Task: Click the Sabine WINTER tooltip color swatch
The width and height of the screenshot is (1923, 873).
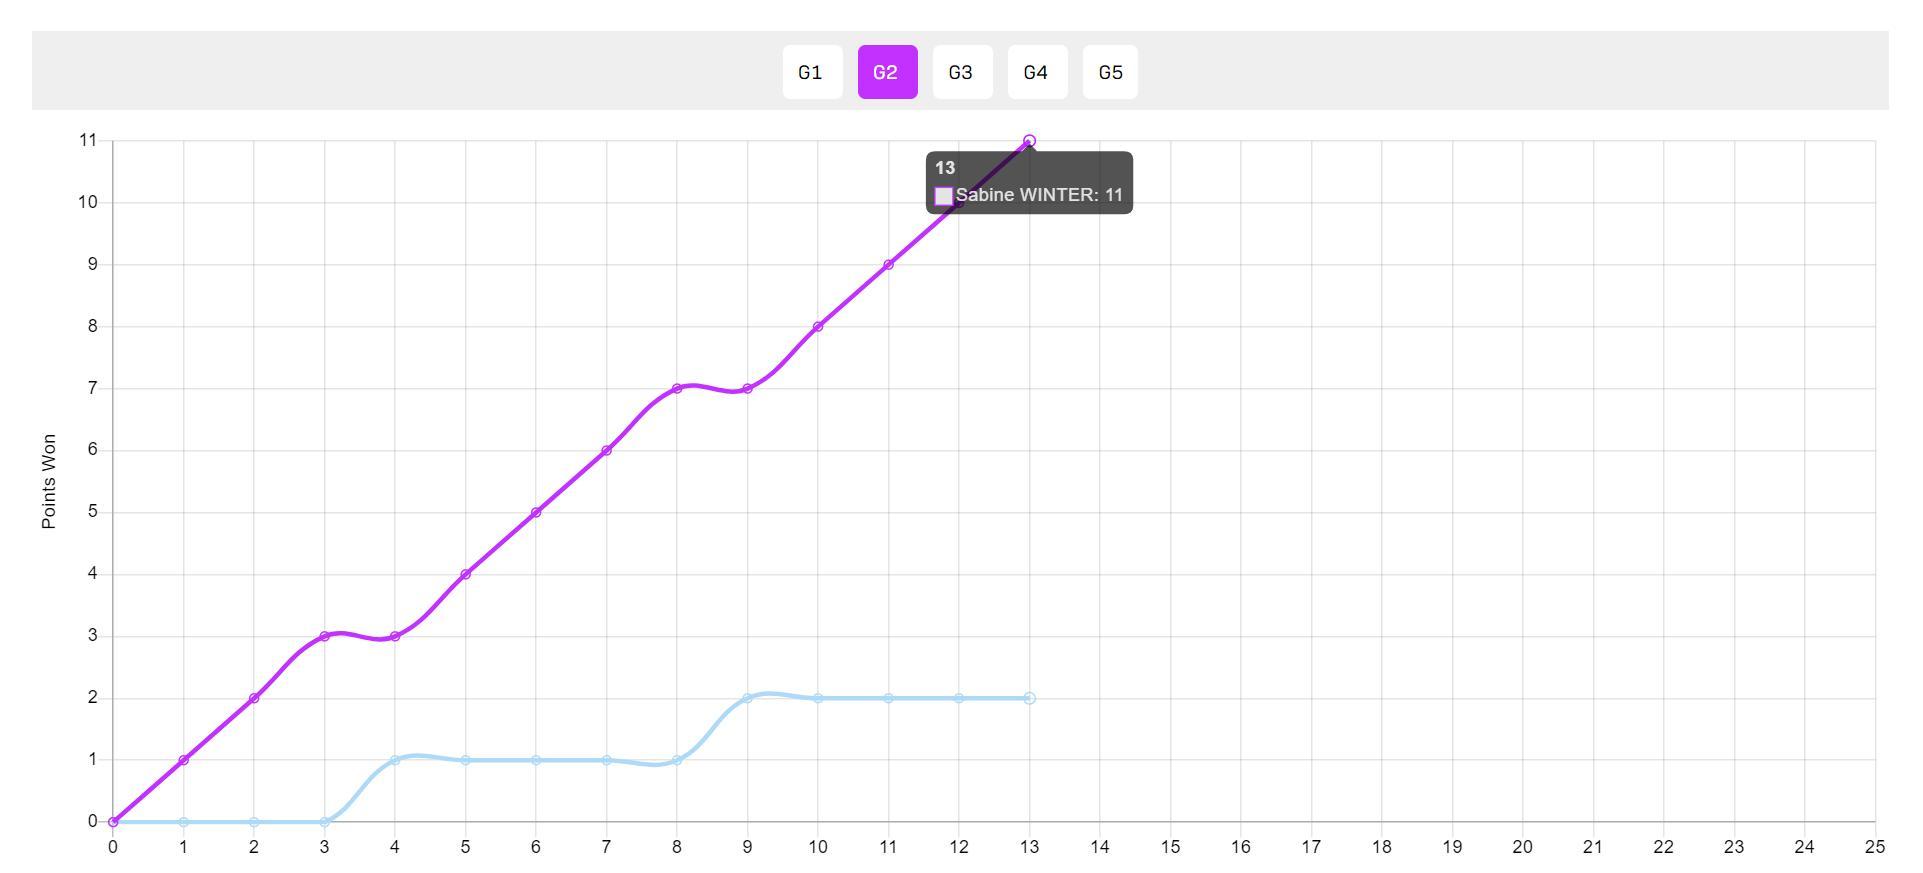Action: tap(943, 196)
